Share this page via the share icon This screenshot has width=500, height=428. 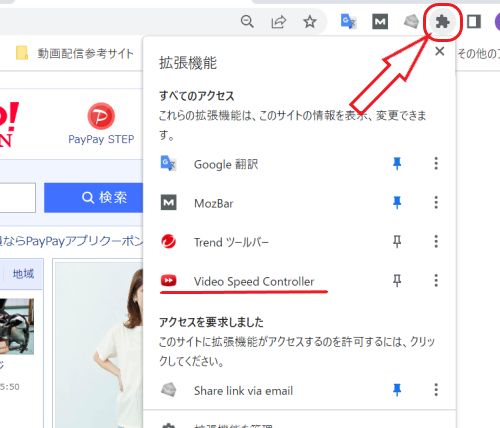278,22
